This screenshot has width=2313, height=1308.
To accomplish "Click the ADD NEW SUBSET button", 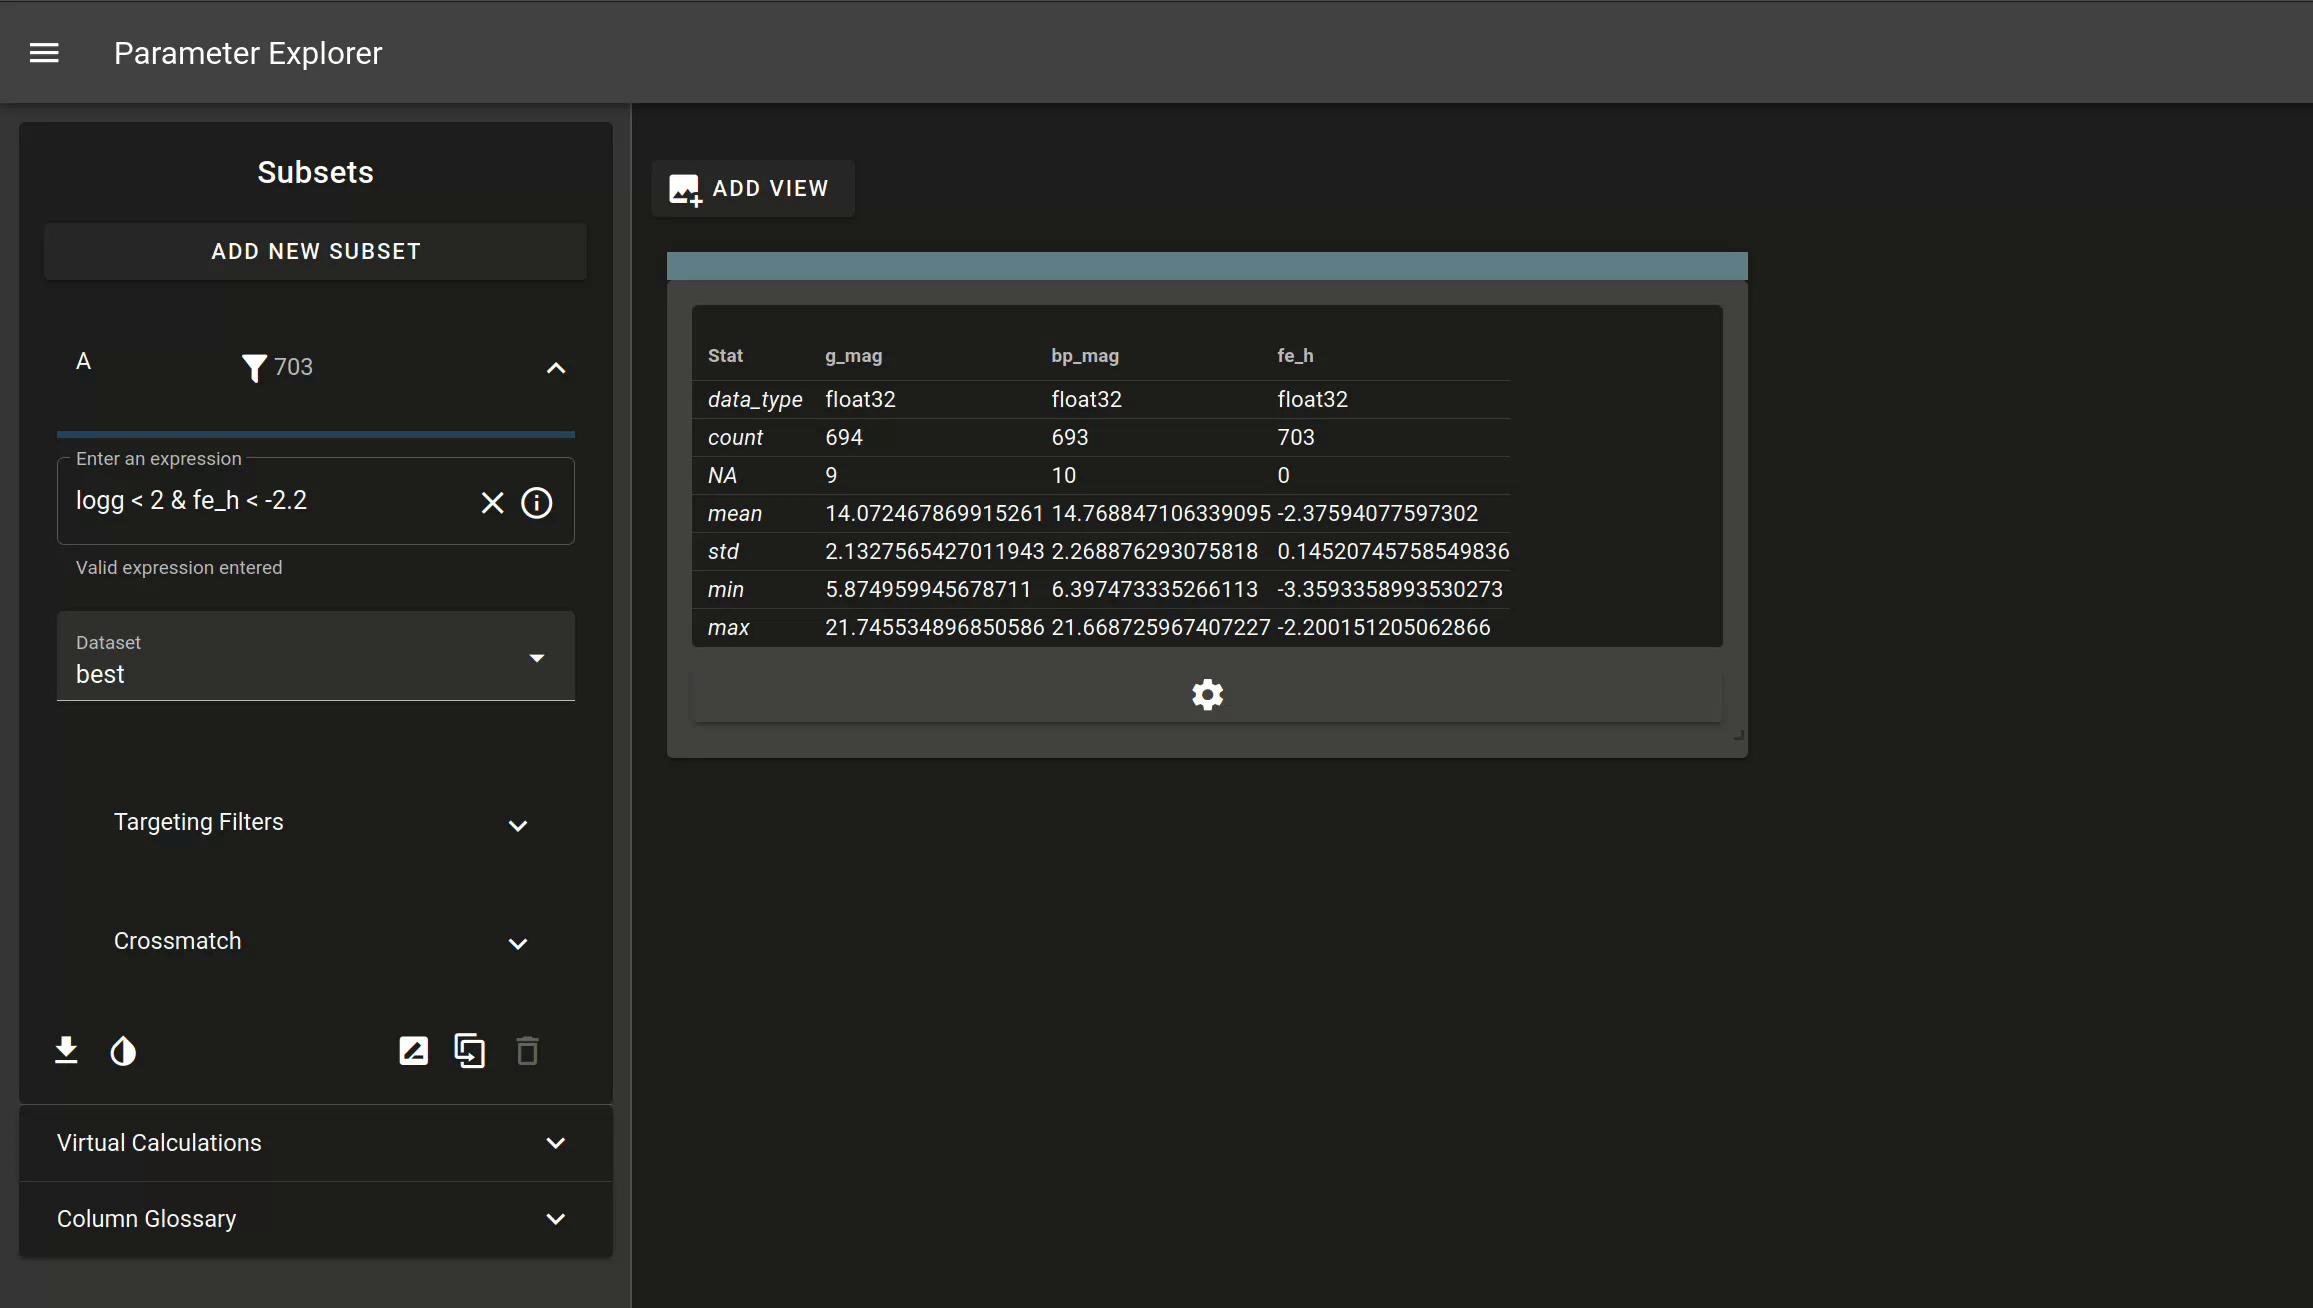I will pos(316,252).
